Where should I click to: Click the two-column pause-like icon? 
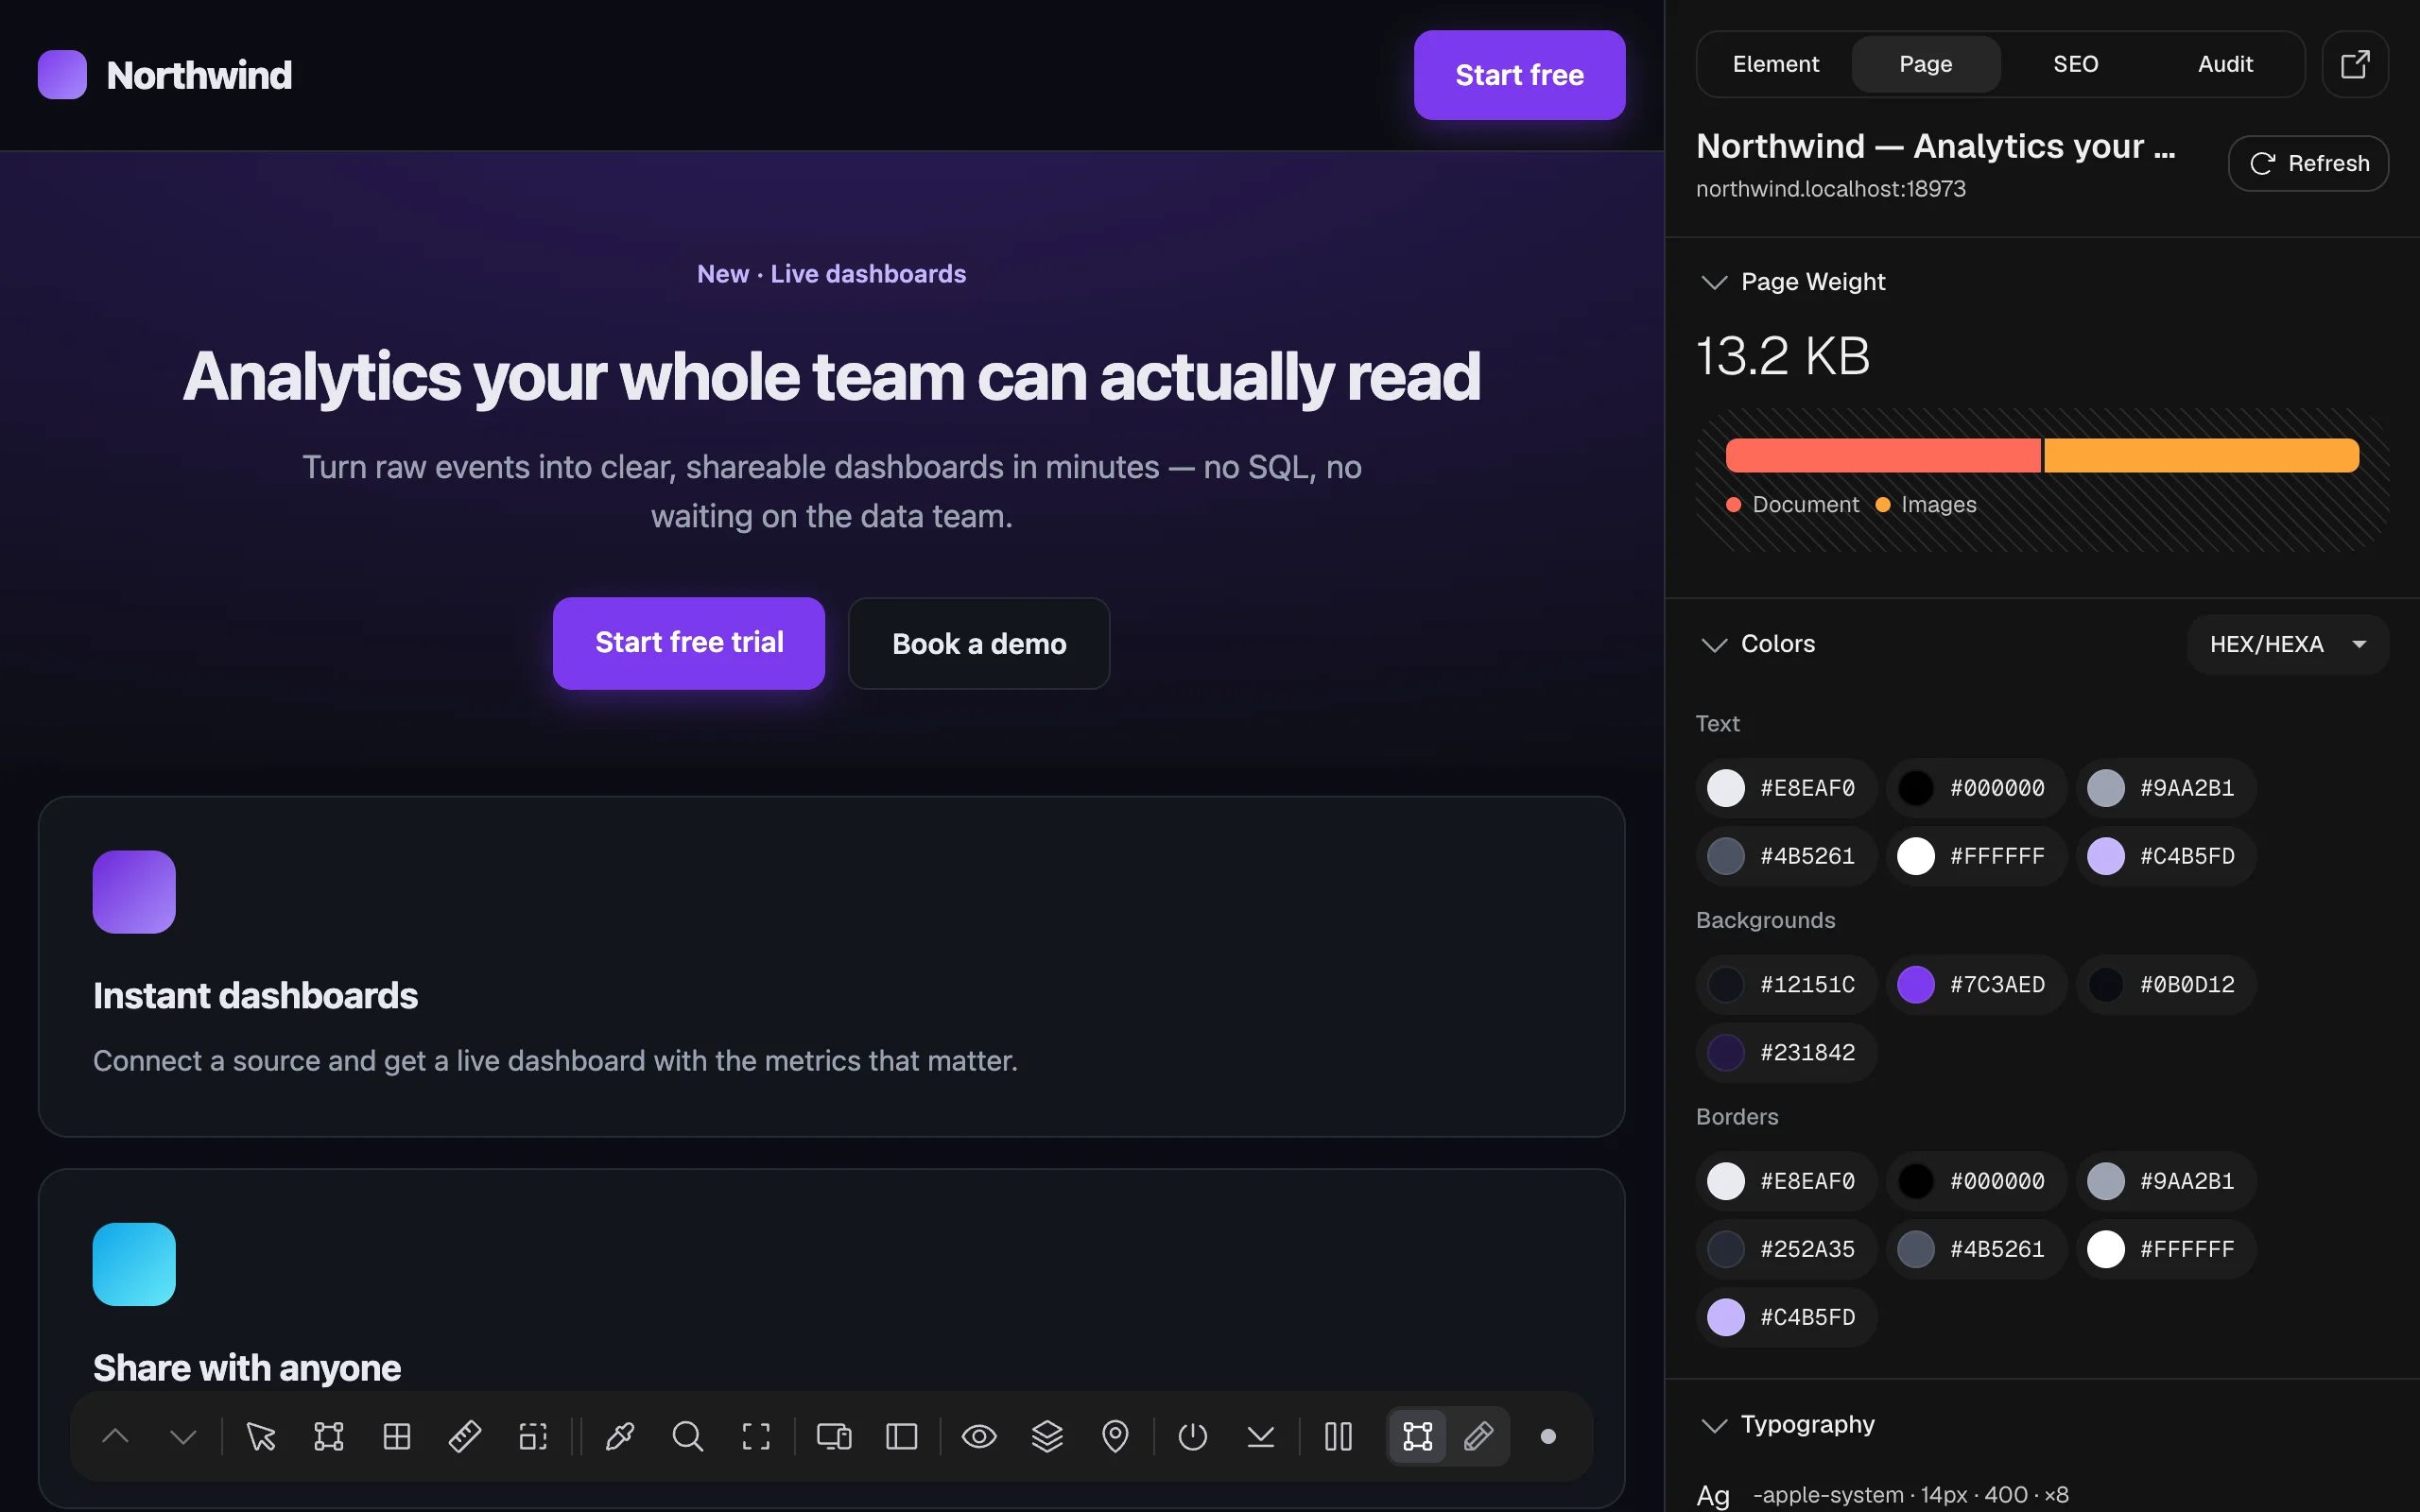pos(1338,1437)
